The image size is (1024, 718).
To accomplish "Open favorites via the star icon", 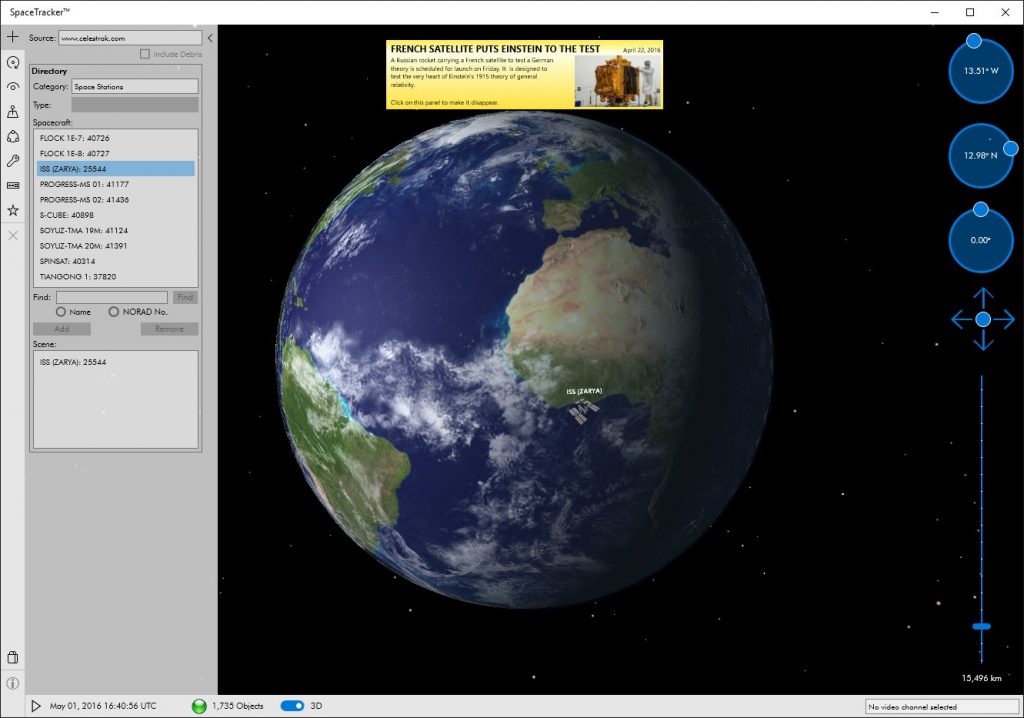I will 12,209.
